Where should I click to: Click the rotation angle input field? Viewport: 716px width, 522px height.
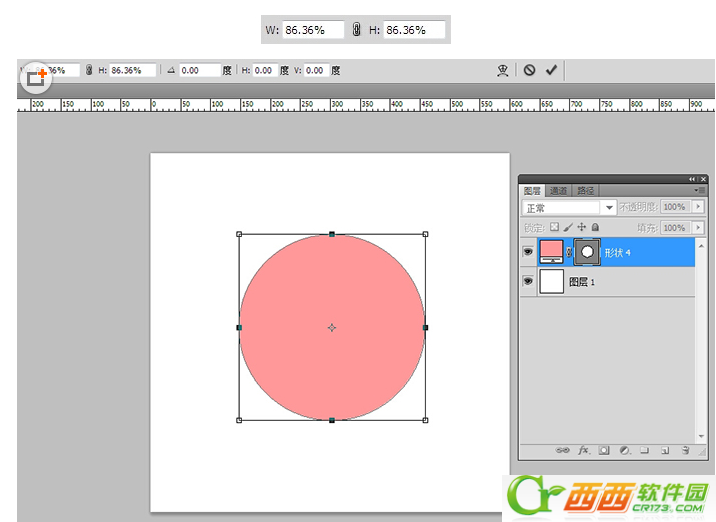coord(199,70)
